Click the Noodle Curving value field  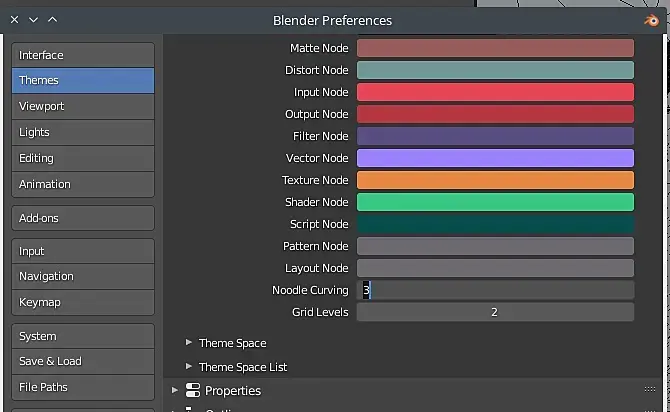coord(495,290)
